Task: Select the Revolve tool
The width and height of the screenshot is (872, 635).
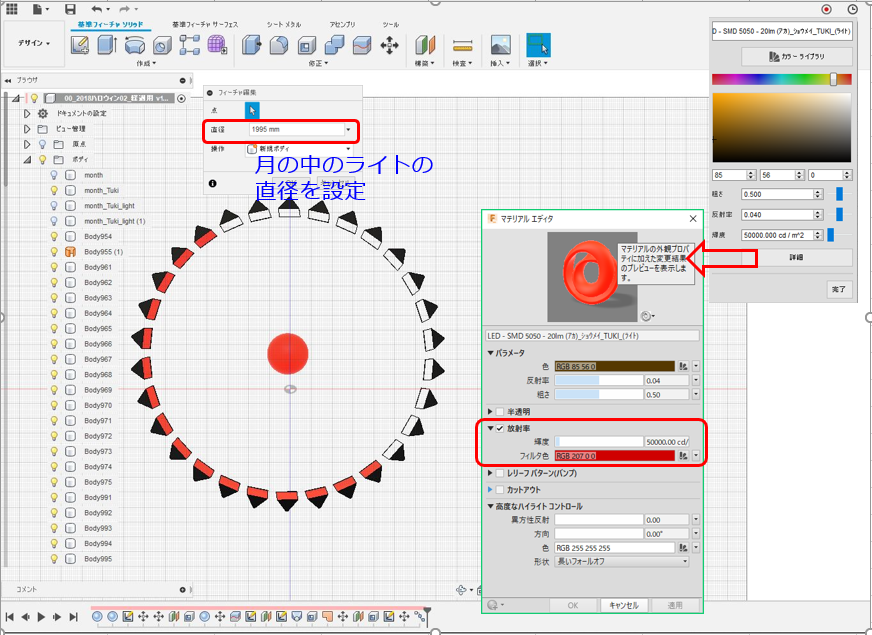Action: (135, 45)
